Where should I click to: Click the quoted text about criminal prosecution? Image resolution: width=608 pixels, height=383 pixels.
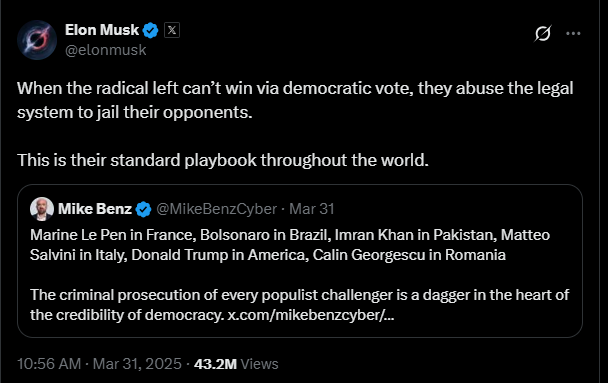click(299, 305)
